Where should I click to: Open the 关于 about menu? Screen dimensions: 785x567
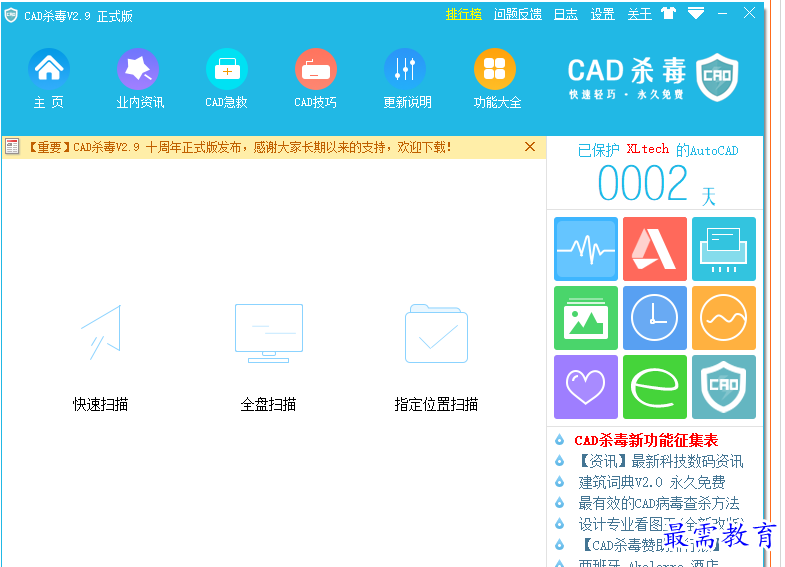(x=640, y=14)
